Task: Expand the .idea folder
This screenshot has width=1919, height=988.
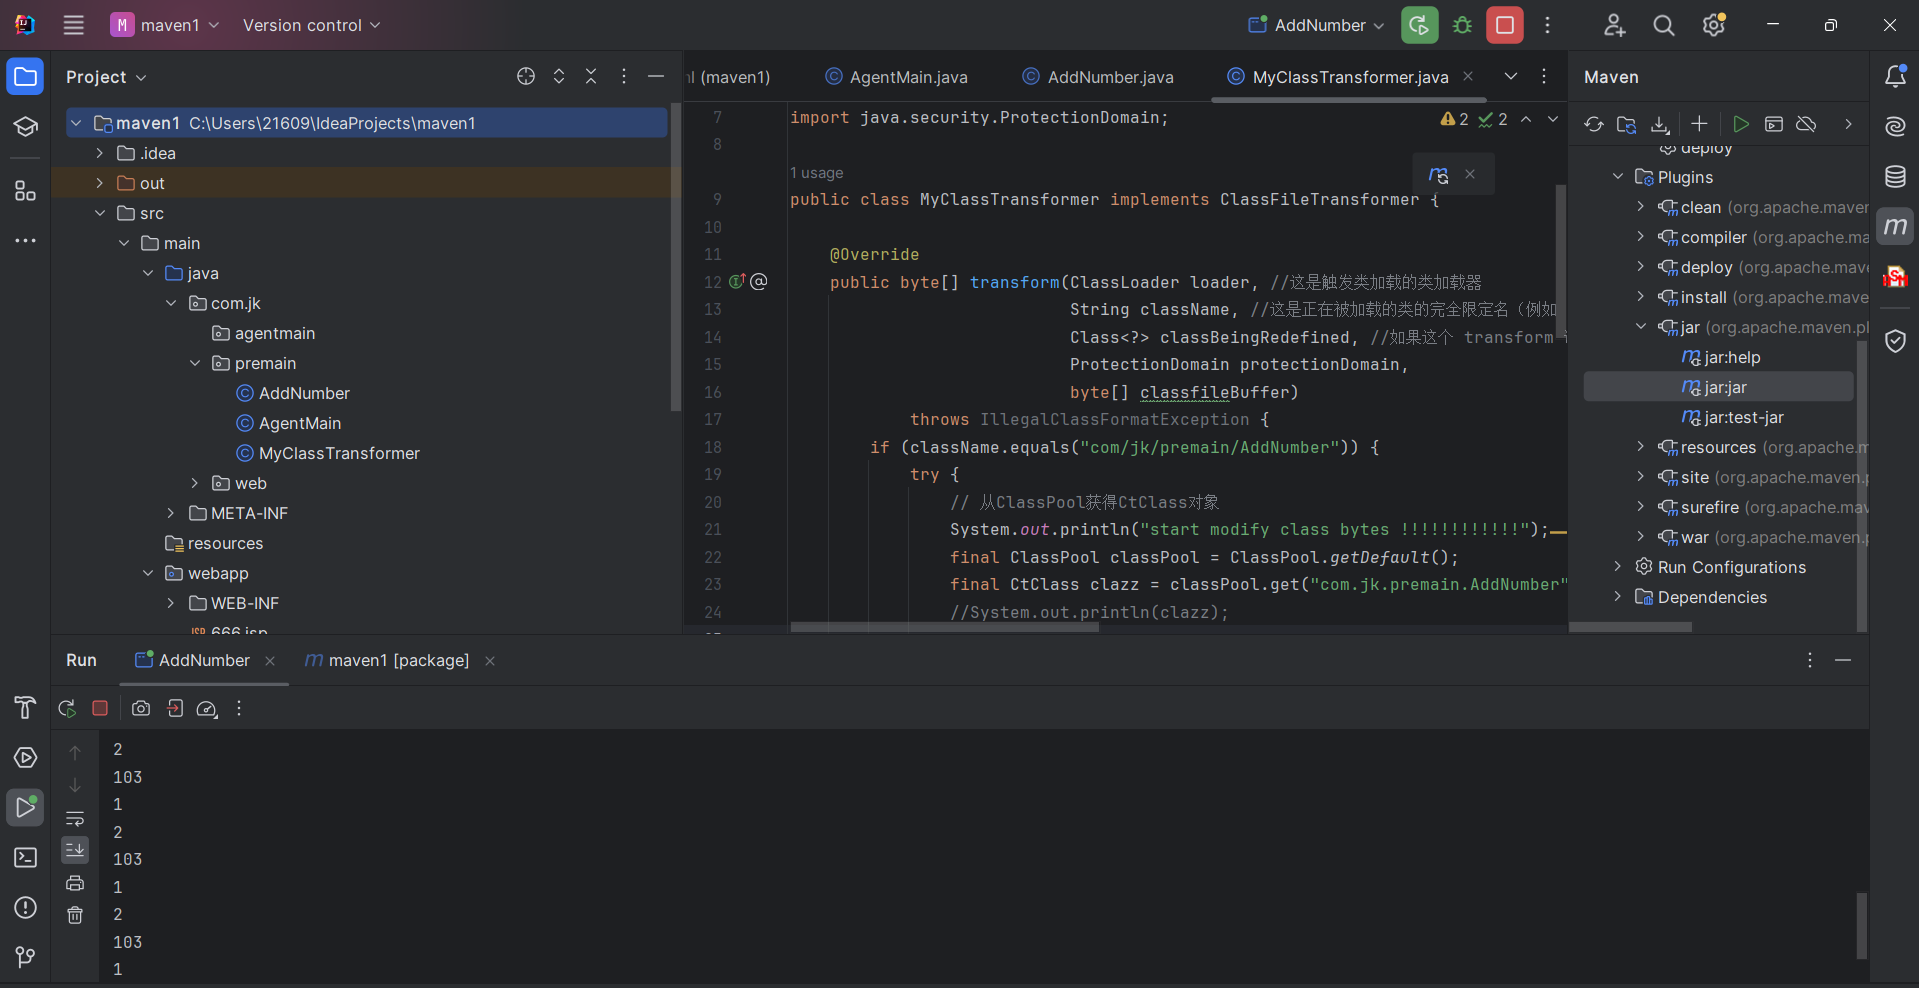Action: coord(100,153)
